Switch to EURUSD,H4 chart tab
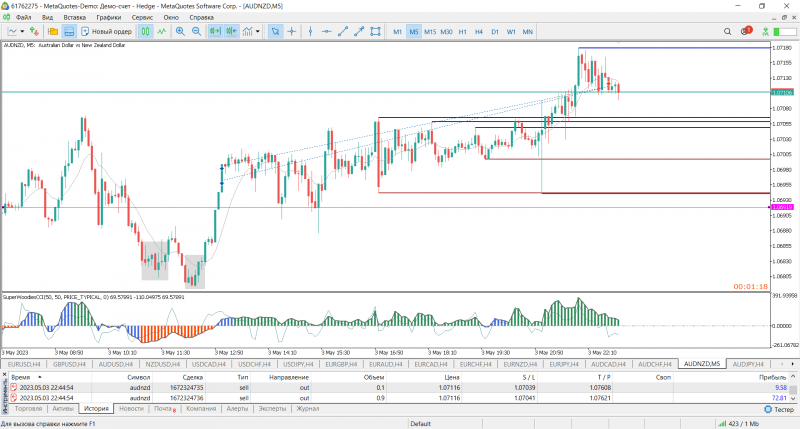The image size is (800, 429). click(x=24, y=364)
